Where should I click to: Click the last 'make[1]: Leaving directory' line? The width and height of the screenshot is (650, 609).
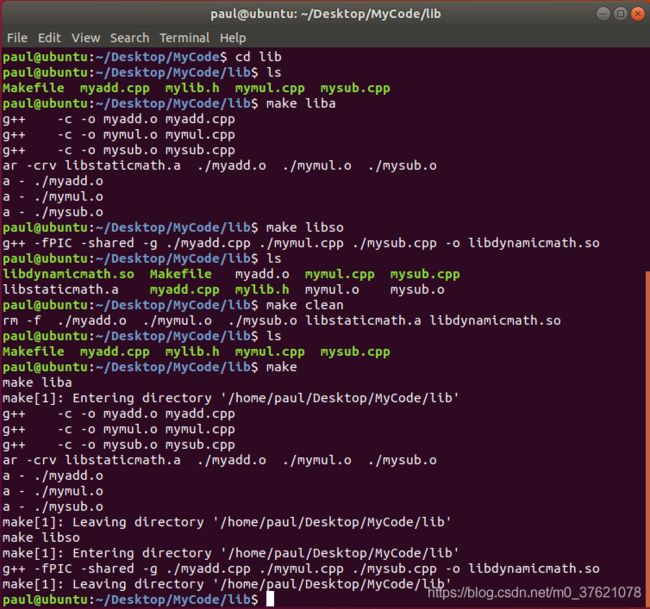[x=227, y=584]
